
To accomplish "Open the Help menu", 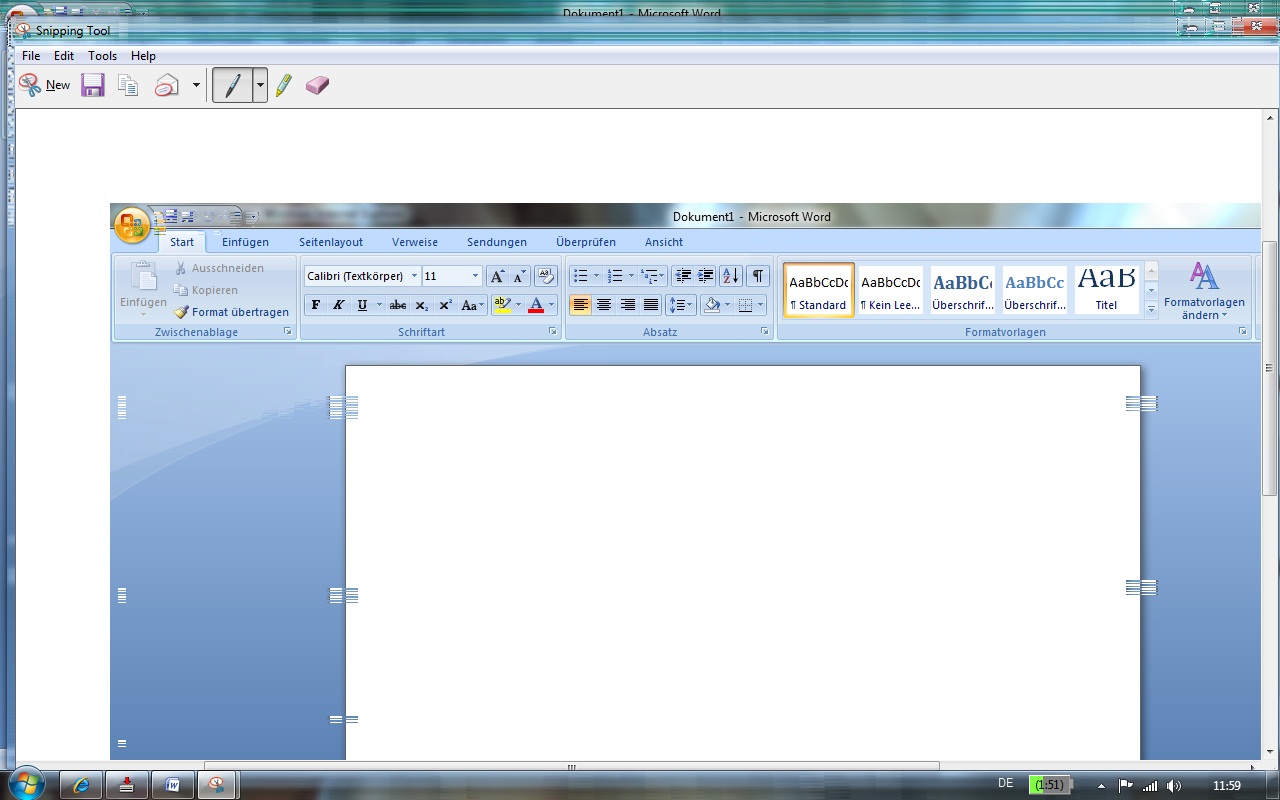I will tap(143, 56).
